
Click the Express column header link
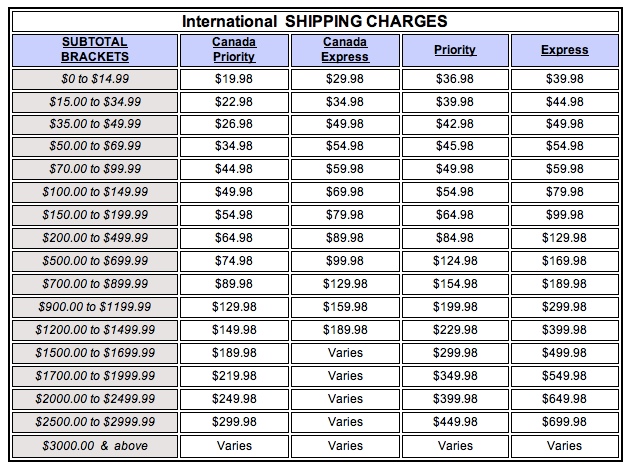[x=565, y=50]
